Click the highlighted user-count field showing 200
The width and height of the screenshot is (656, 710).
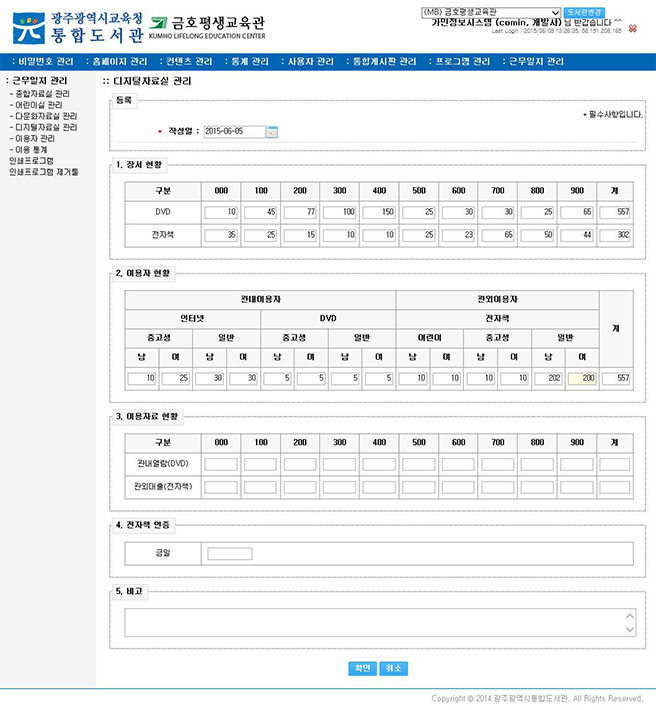coord(582,379)
